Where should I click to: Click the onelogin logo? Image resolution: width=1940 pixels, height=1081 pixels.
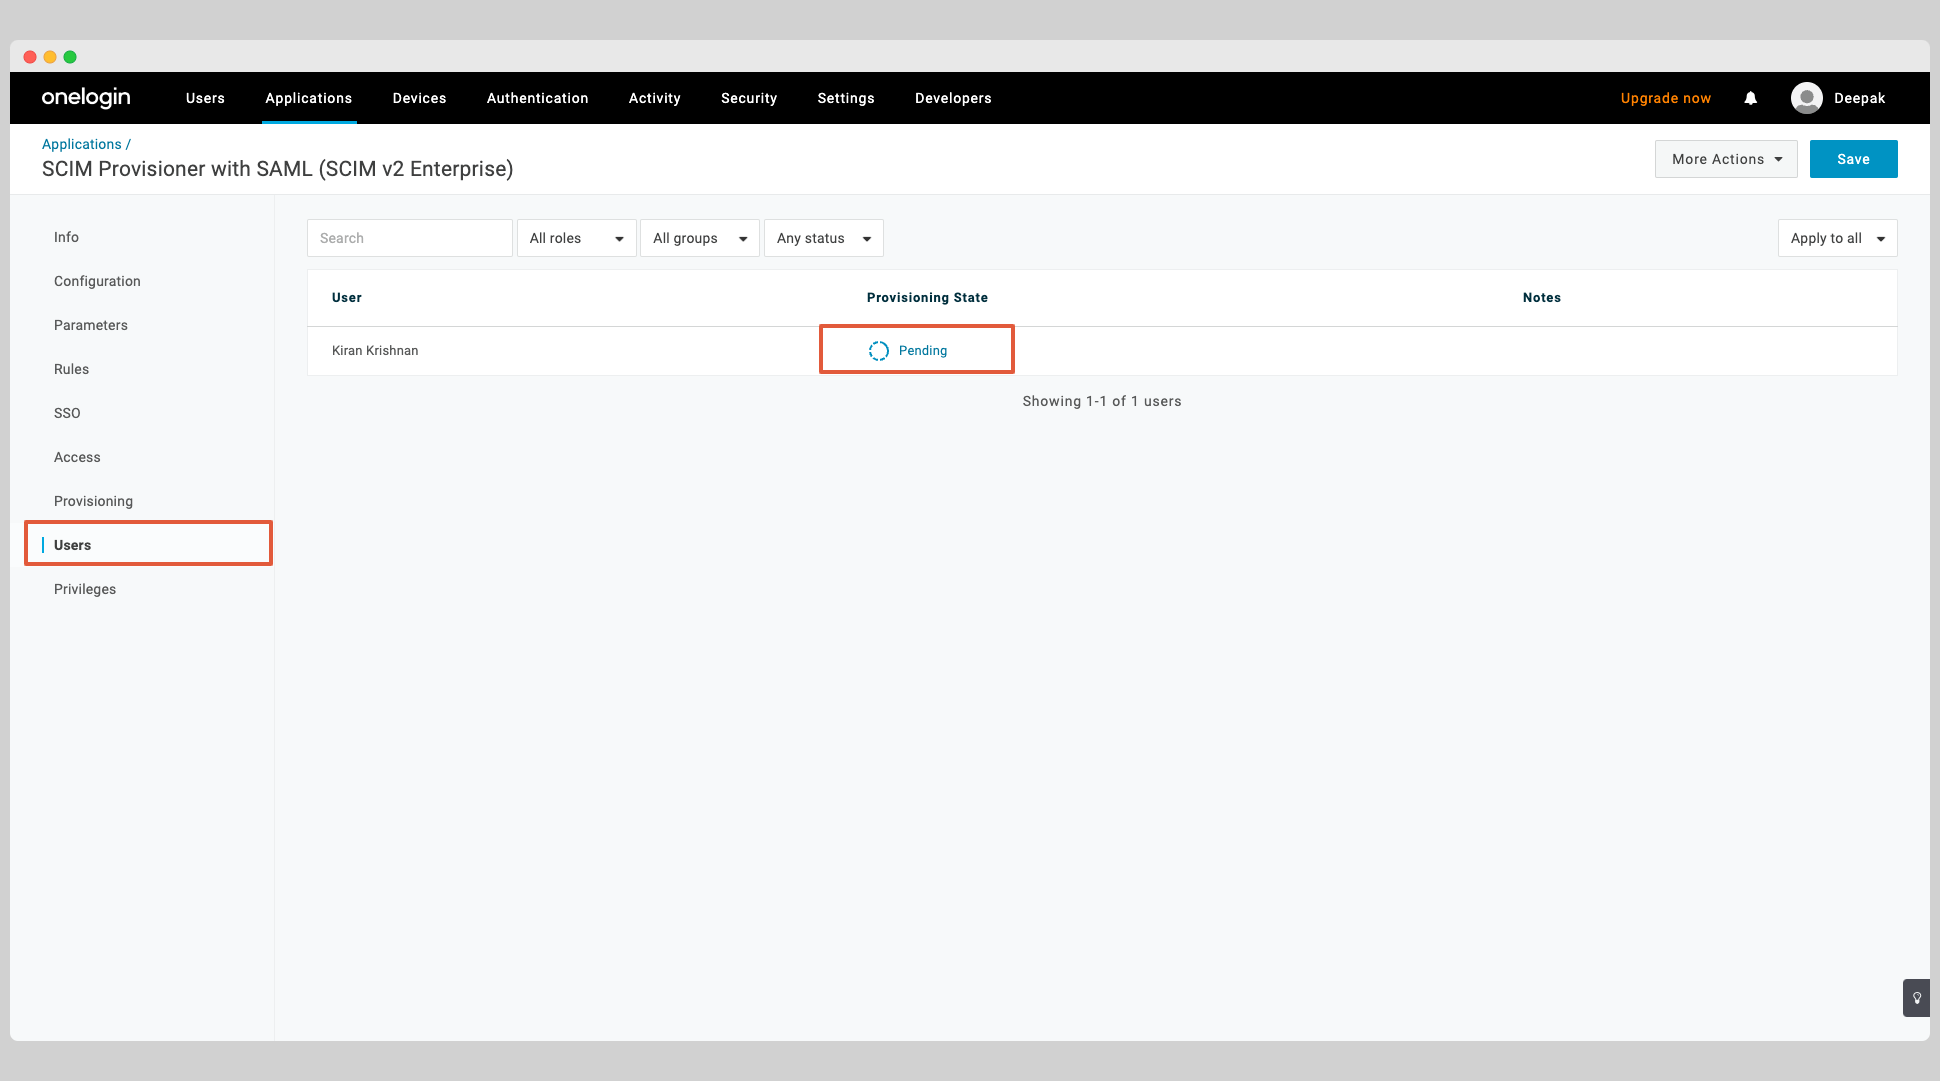point(85,97)
